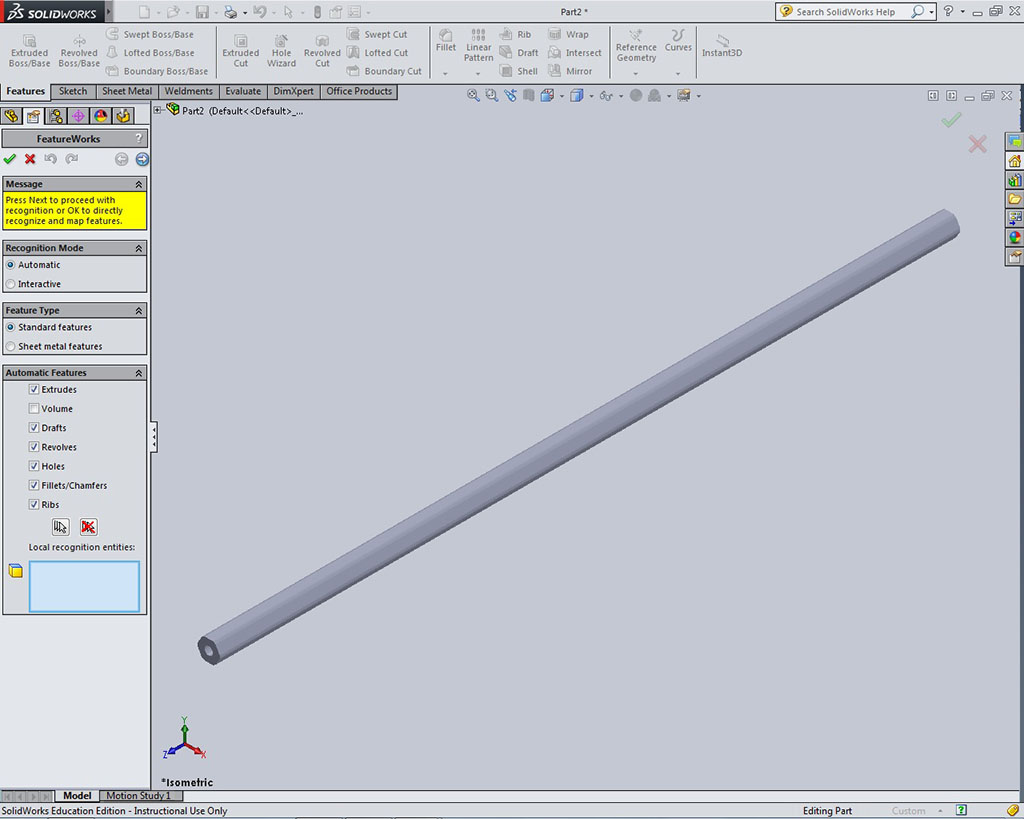Open the Curves dropdown arrow

(678, 73)
